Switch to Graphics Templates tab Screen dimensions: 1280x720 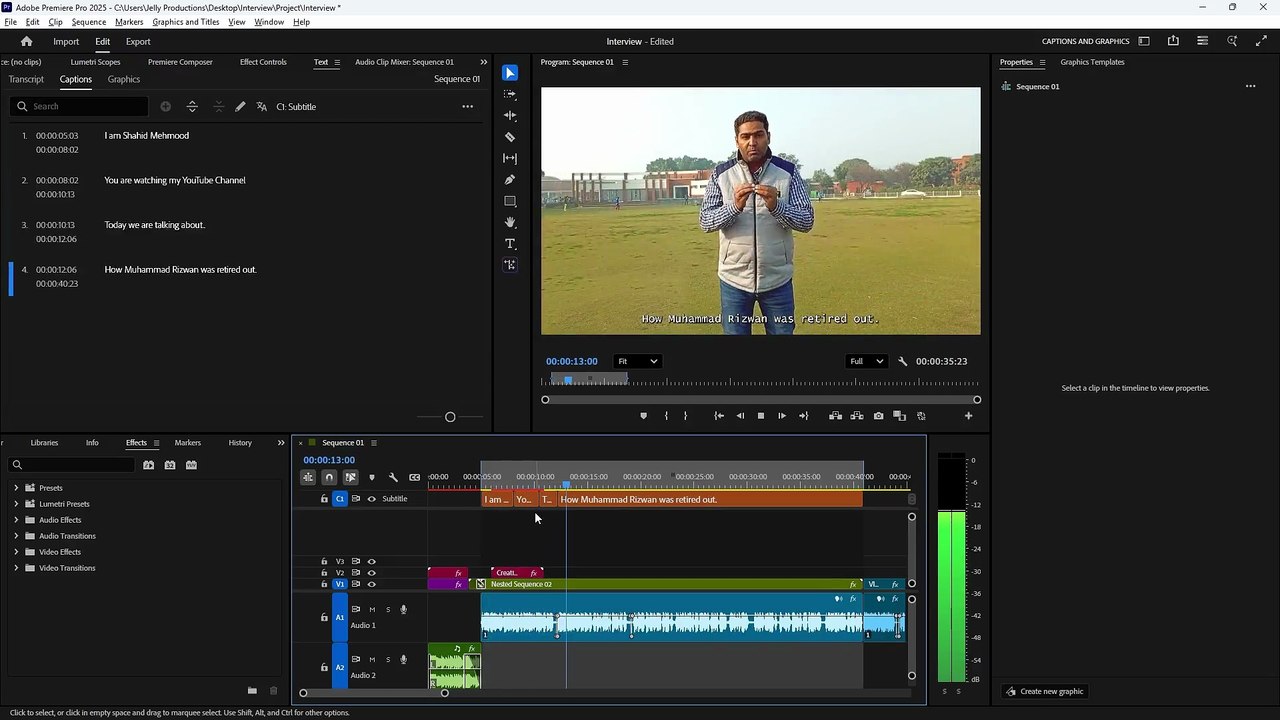click(x=1092, y=62)
